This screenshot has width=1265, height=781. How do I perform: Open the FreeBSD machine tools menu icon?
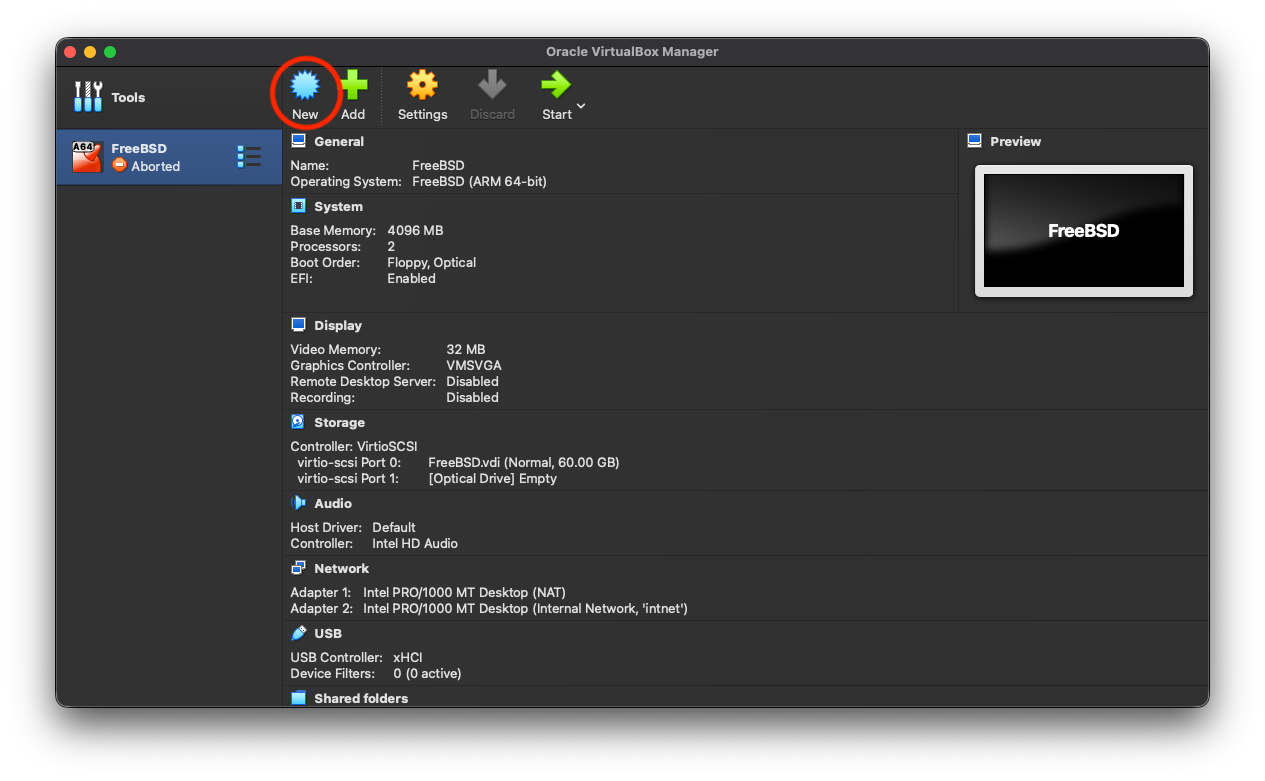click(249, 157)
